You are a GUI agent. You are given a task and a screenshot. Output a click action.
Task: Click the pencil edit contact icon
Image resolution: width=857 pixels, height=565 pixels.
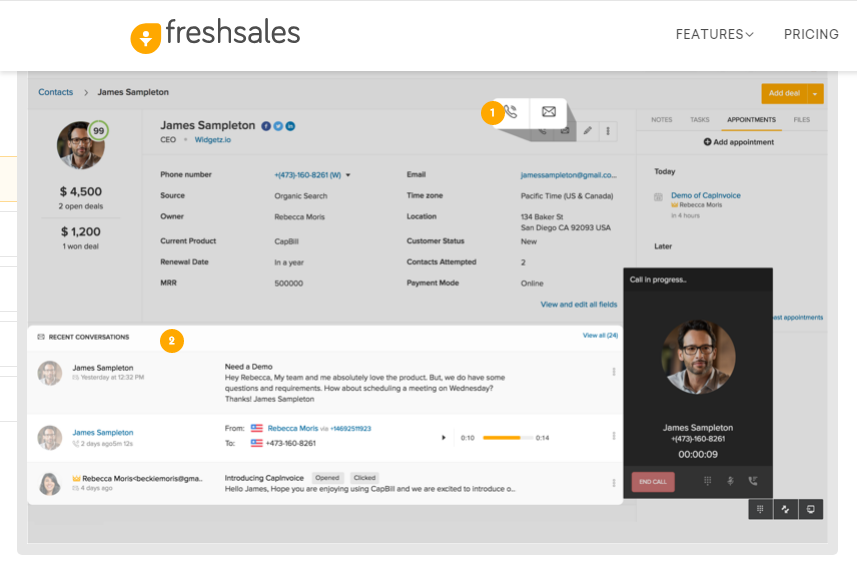(x=588, y=131)
